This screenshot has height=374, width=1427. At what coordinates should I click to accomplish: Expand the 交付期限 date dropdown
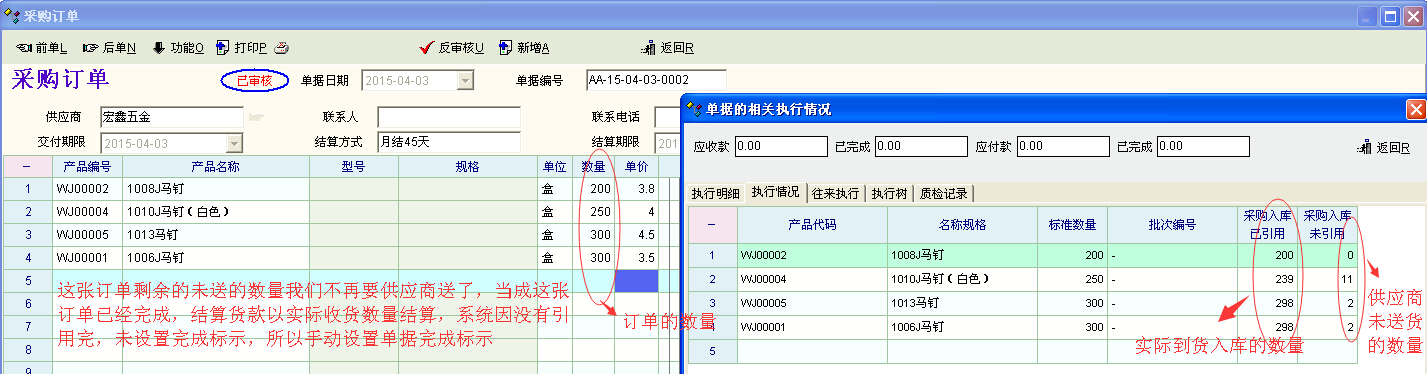(x=234, y=143)
